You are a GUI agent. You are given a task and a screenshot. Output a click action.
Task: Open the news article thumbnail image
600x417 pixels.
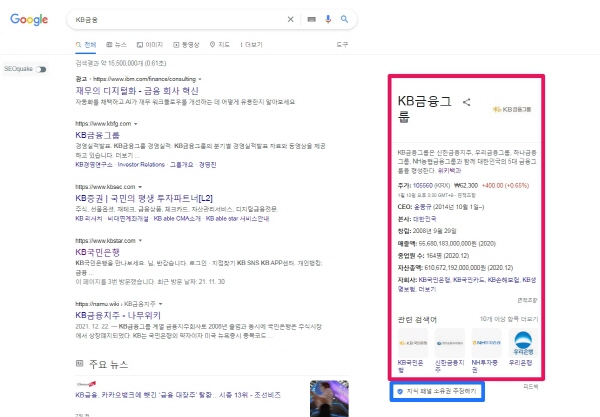[329, 398]
